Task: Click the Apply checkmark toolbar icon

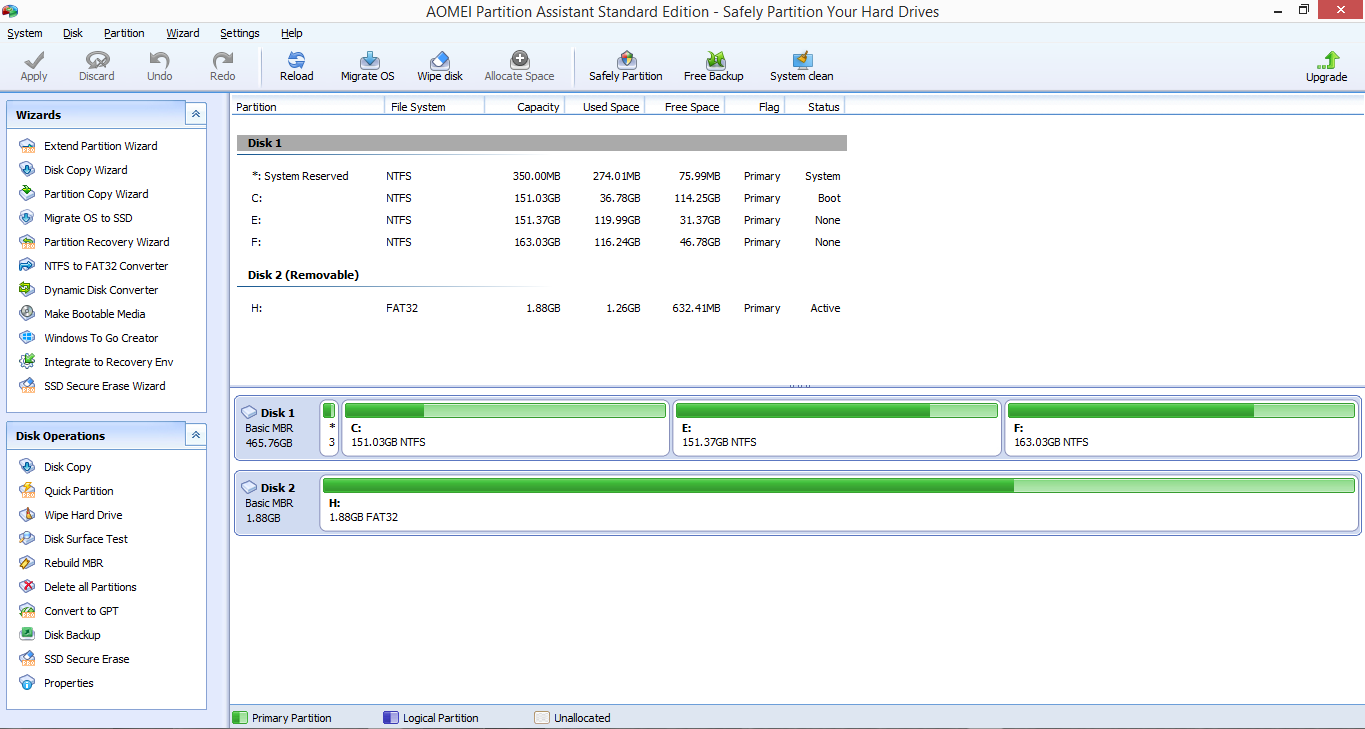Action: 34,60
